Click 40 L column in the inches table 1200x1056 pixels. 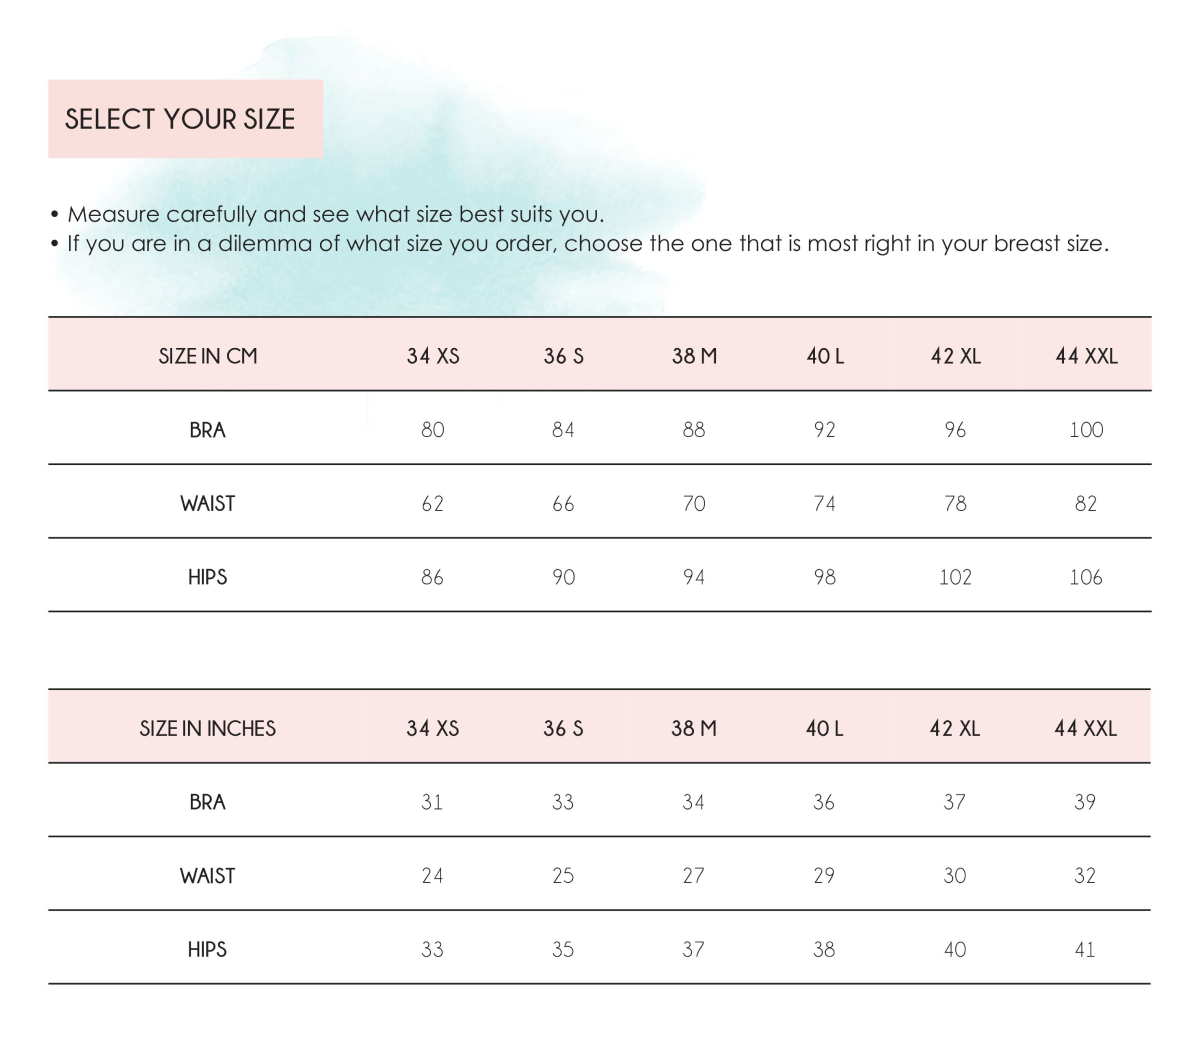(824, 728)
